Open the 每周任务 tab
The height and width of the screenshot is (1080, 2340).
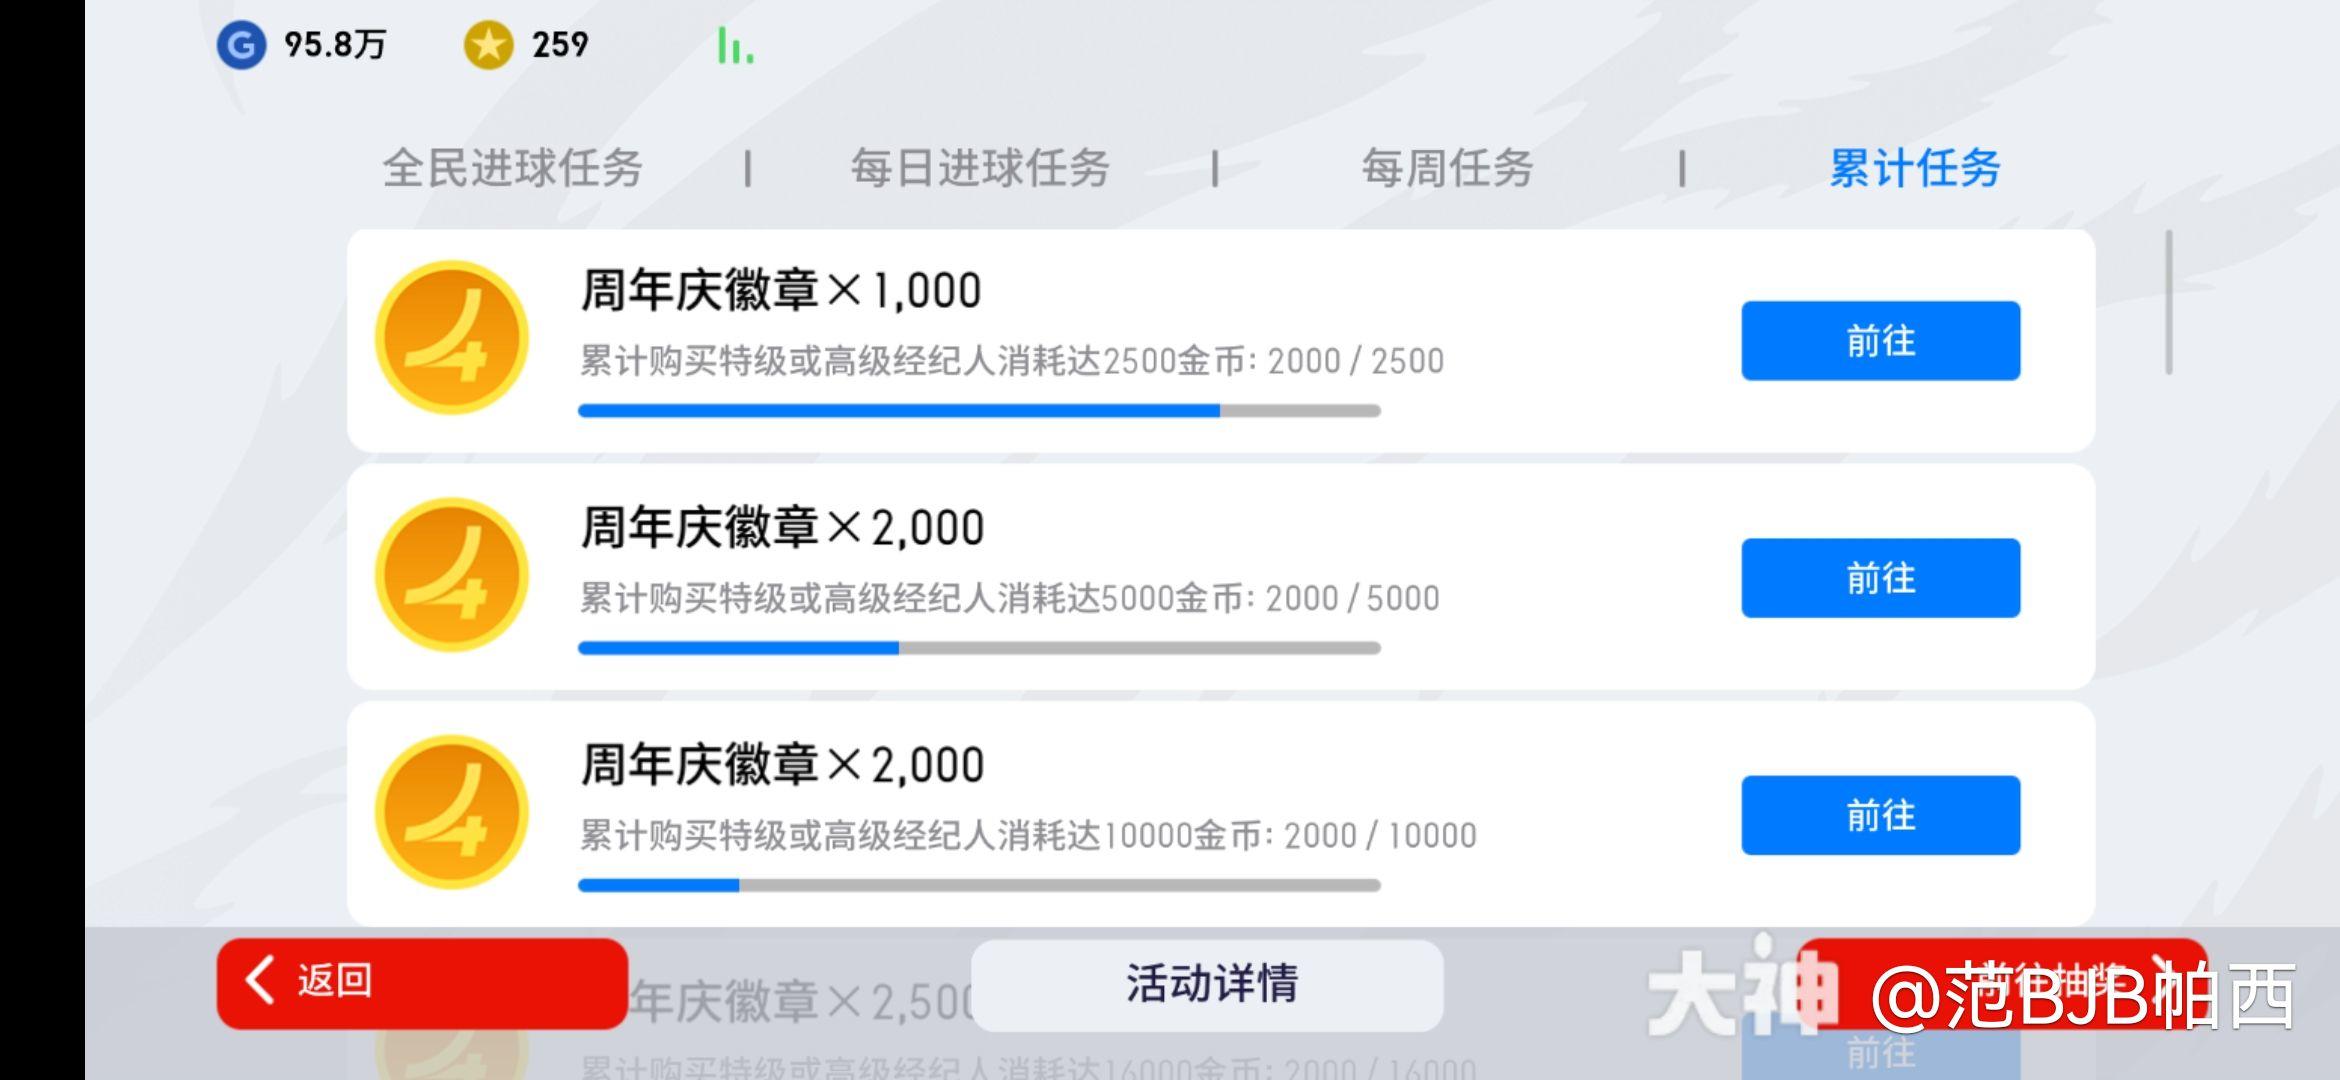click(1447, 168)
